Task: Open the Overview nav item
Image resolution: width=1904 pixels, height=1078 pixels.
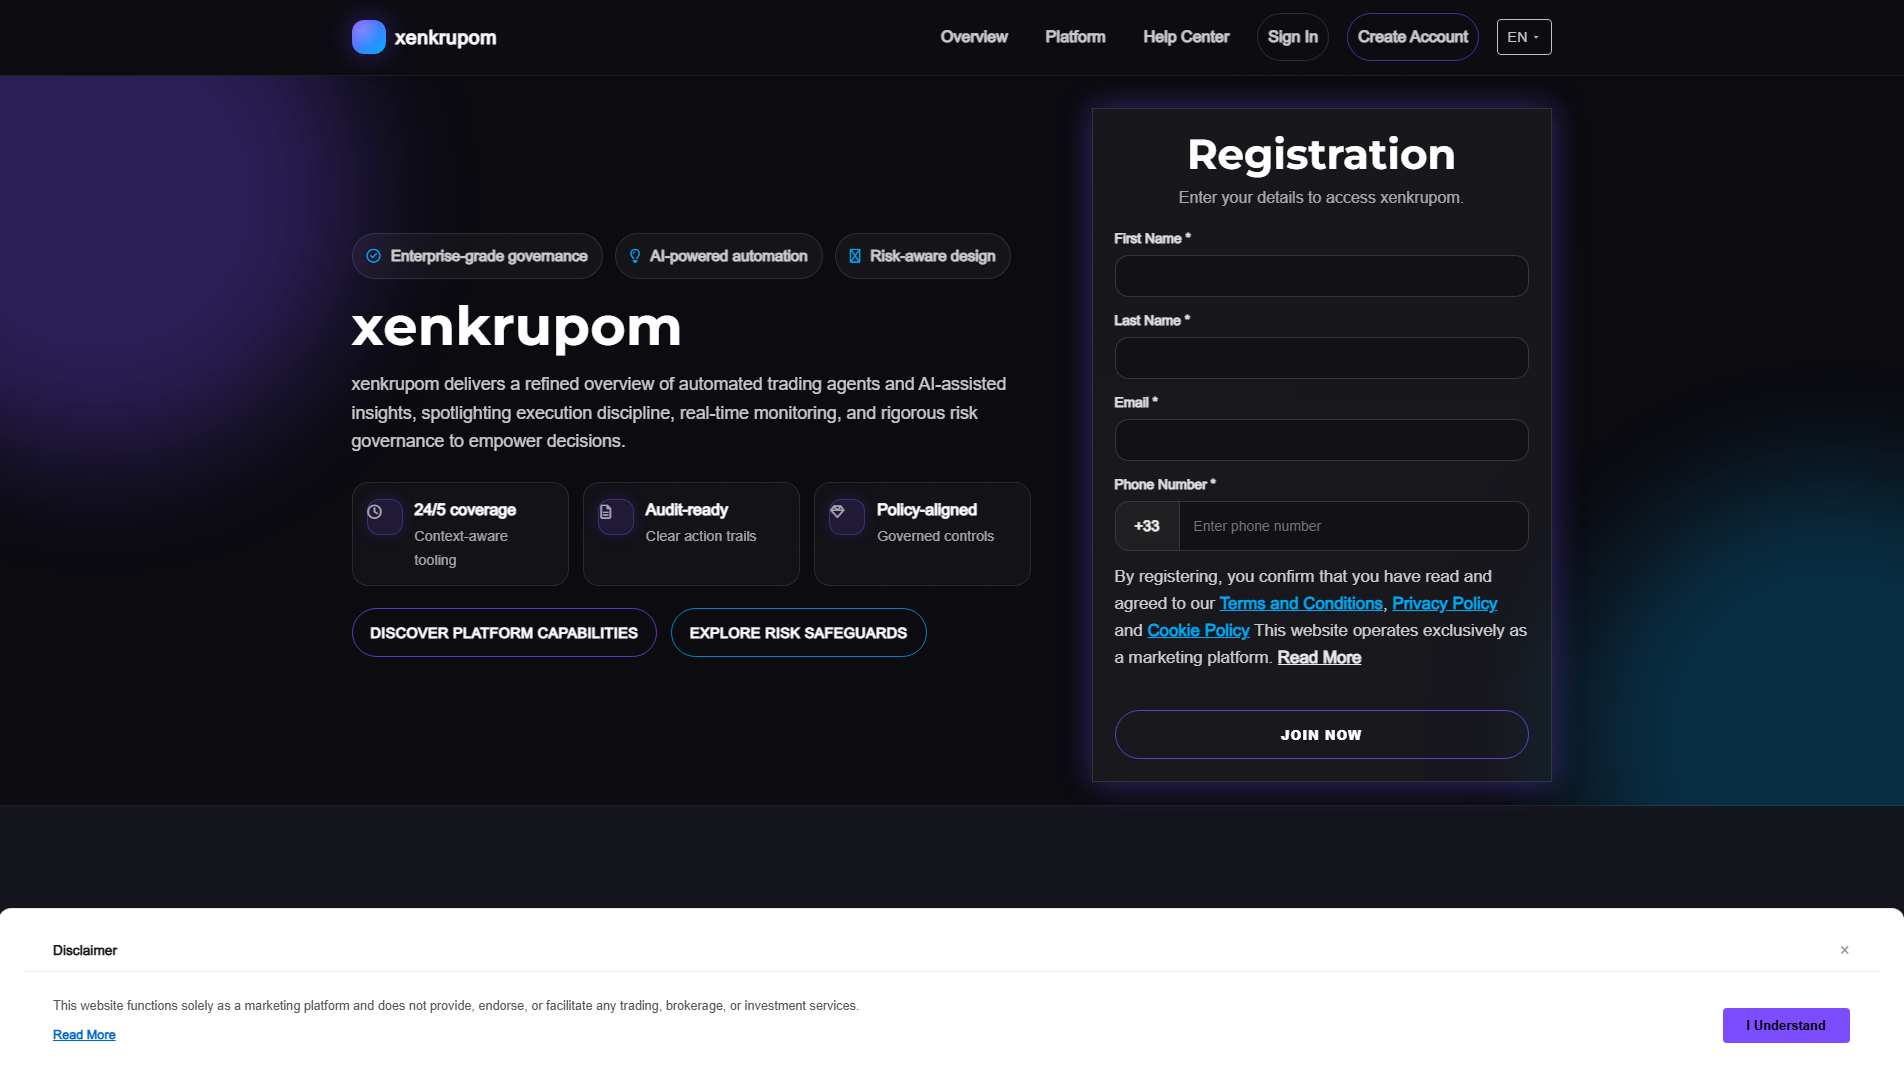Action: coord(974,37)
